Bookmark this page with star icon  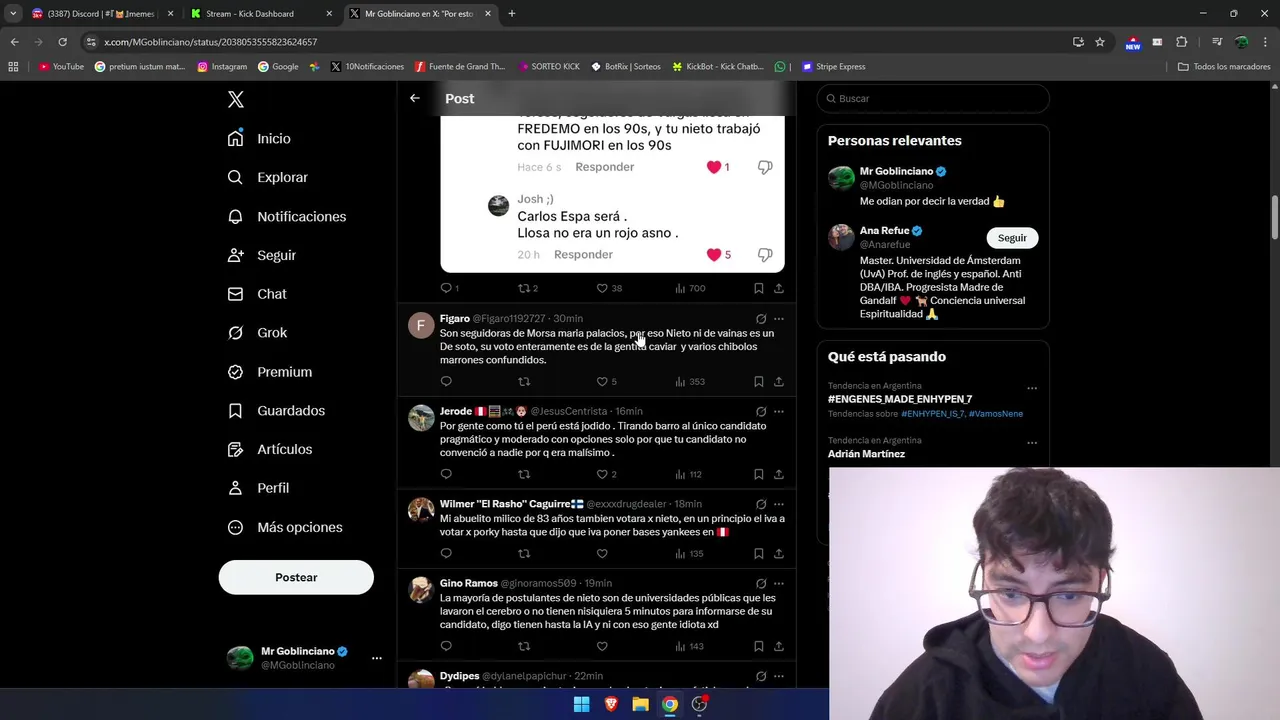(x=1100, y=42)
